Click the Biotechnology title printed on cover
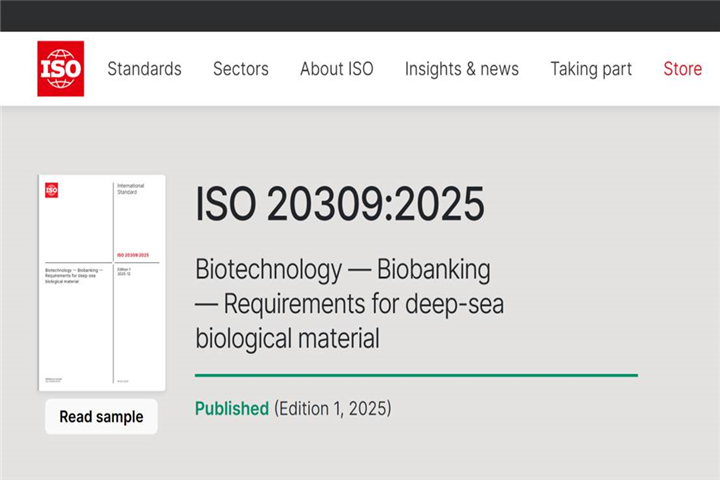Screen dimensions: 720x480 (x=74, y=275)
